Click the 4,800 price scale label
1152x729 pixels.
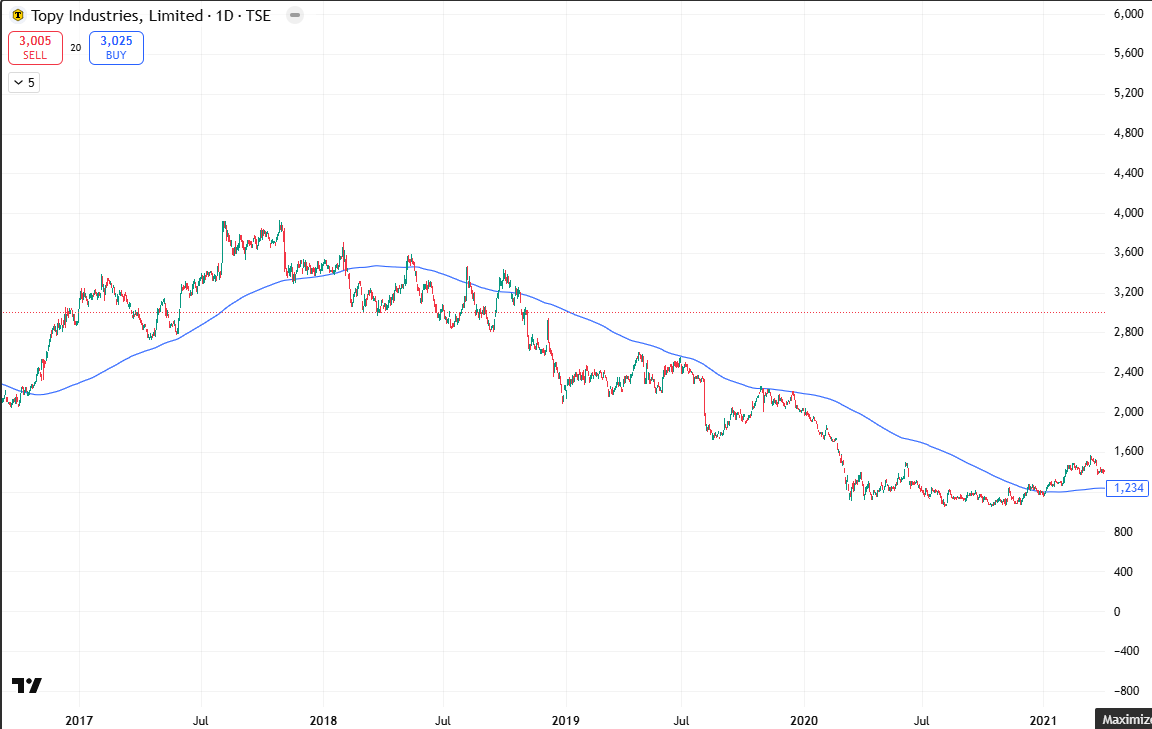1128,133
